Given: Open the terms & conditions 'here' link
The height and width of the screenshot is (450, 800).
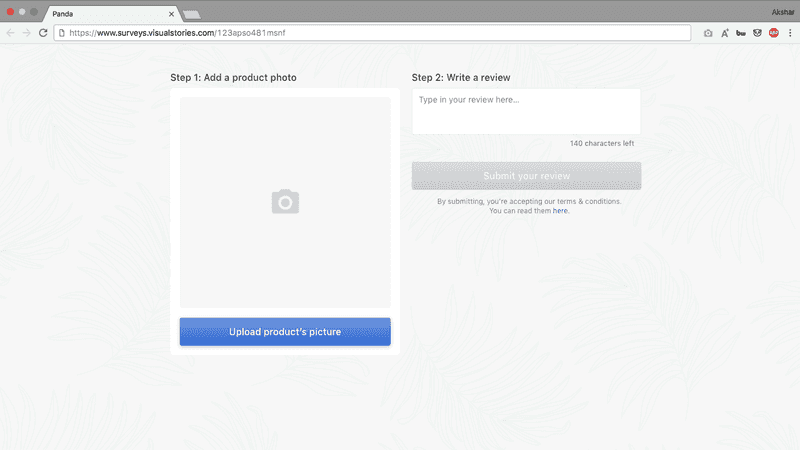Looking at the screenshot, I should pyautogui.click(x=560, y=211).
